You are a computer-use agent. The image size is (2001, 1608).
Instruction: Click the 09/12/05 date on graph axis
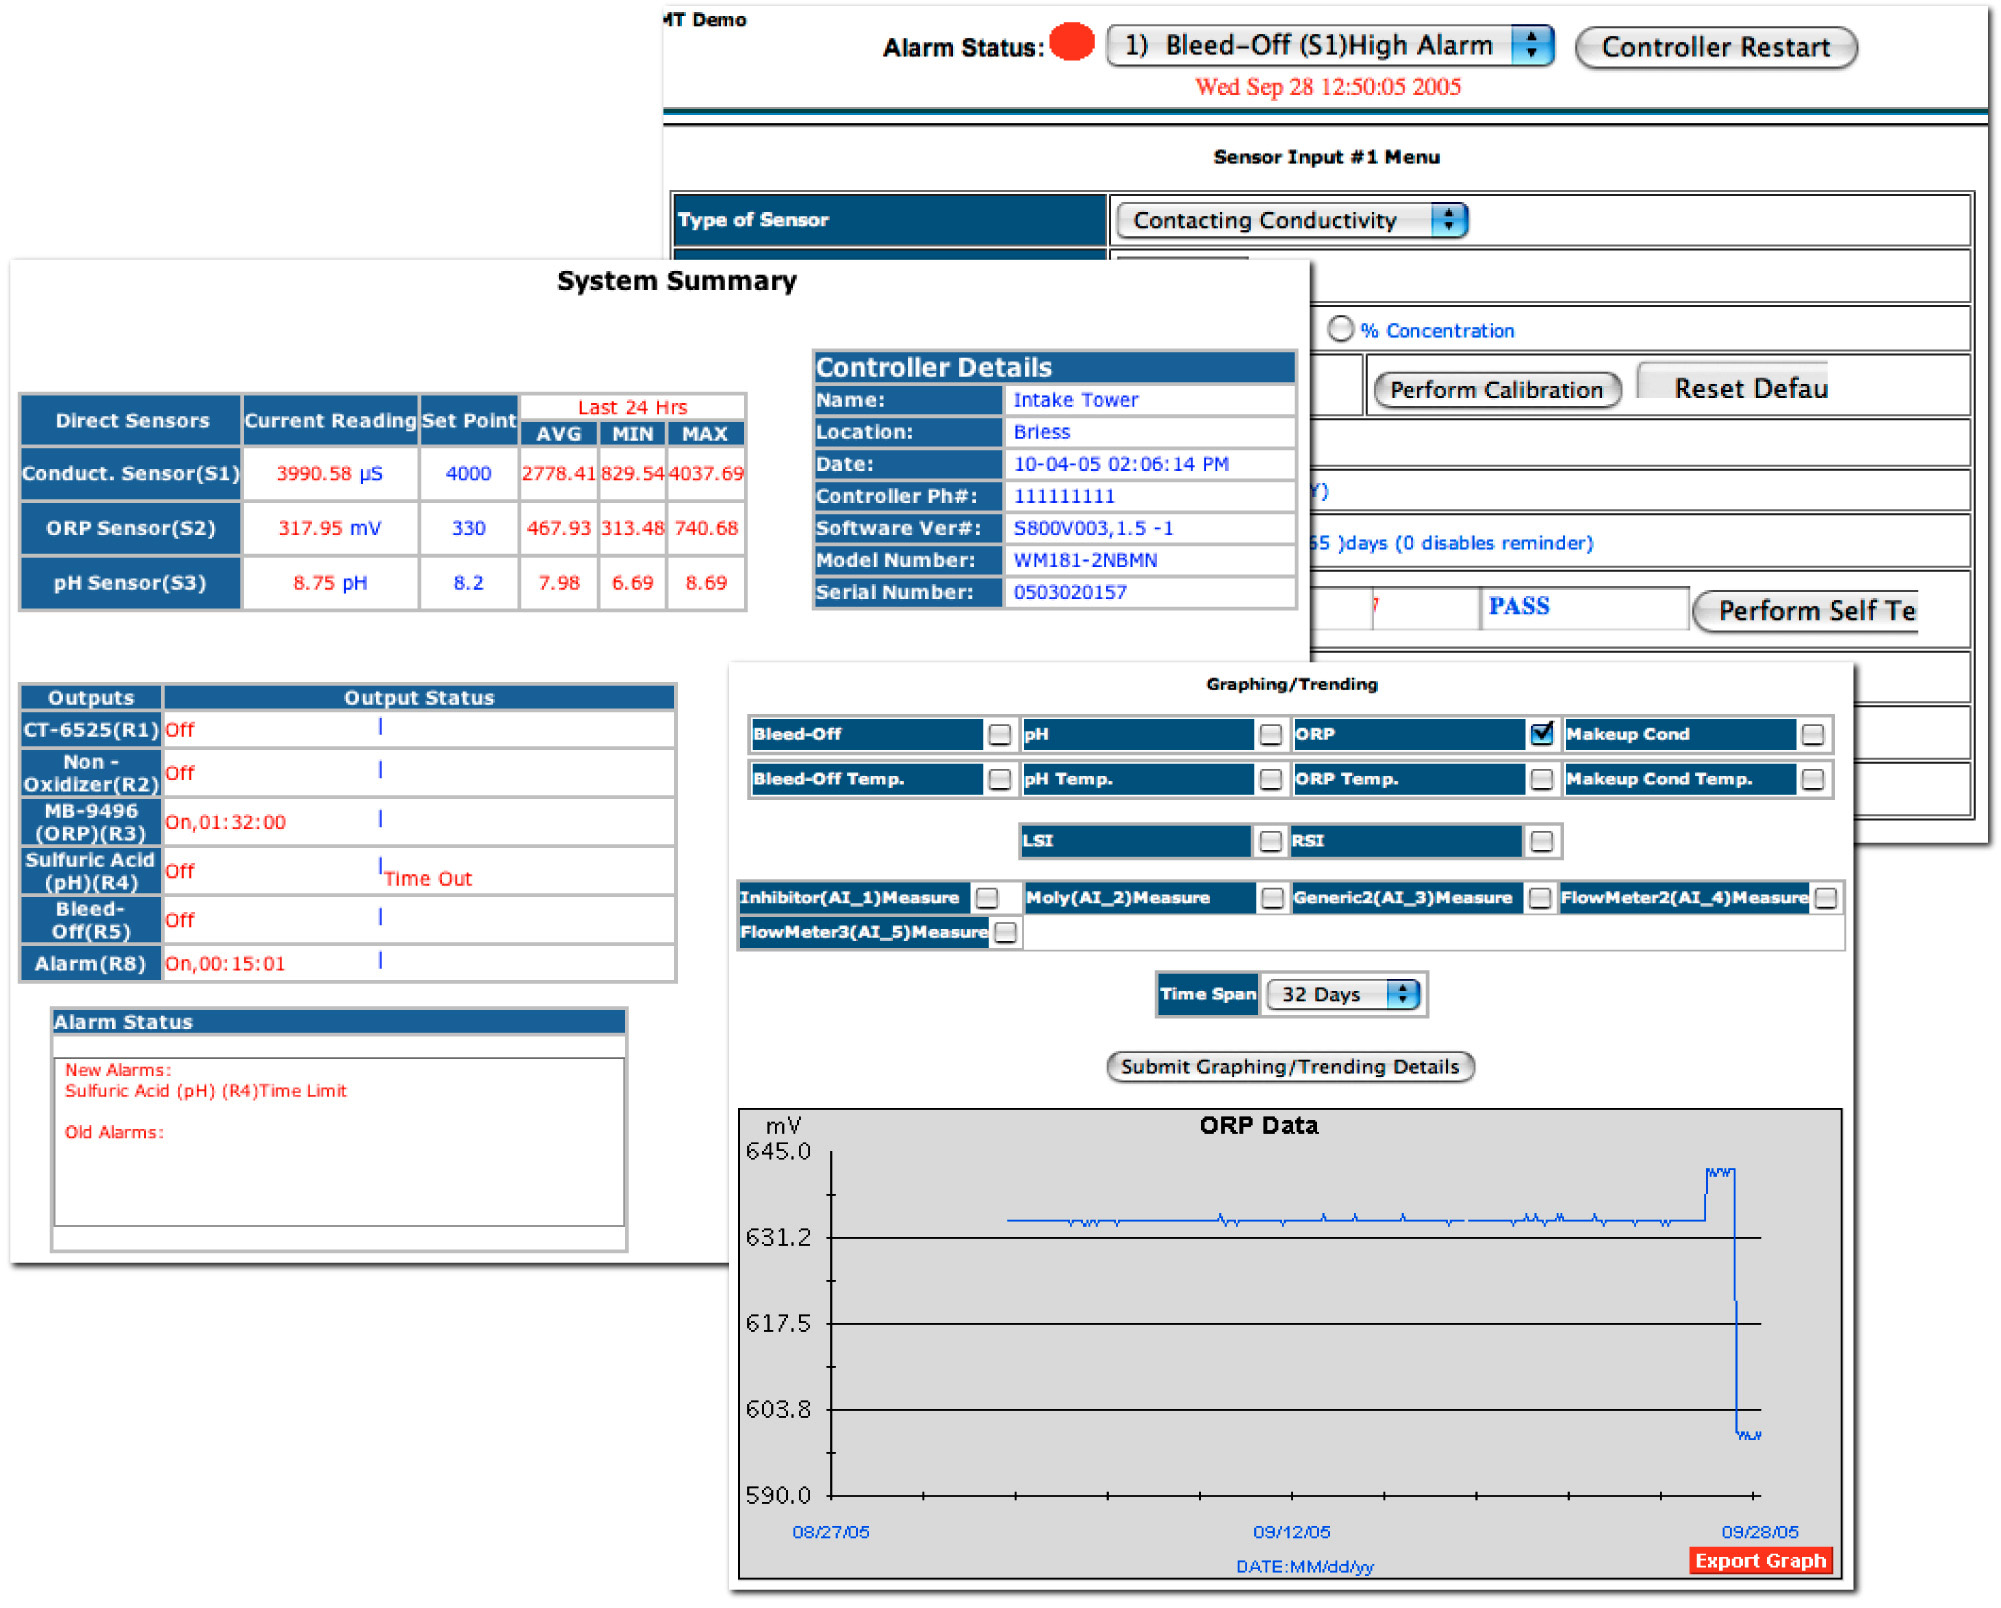(1291, 1532)
